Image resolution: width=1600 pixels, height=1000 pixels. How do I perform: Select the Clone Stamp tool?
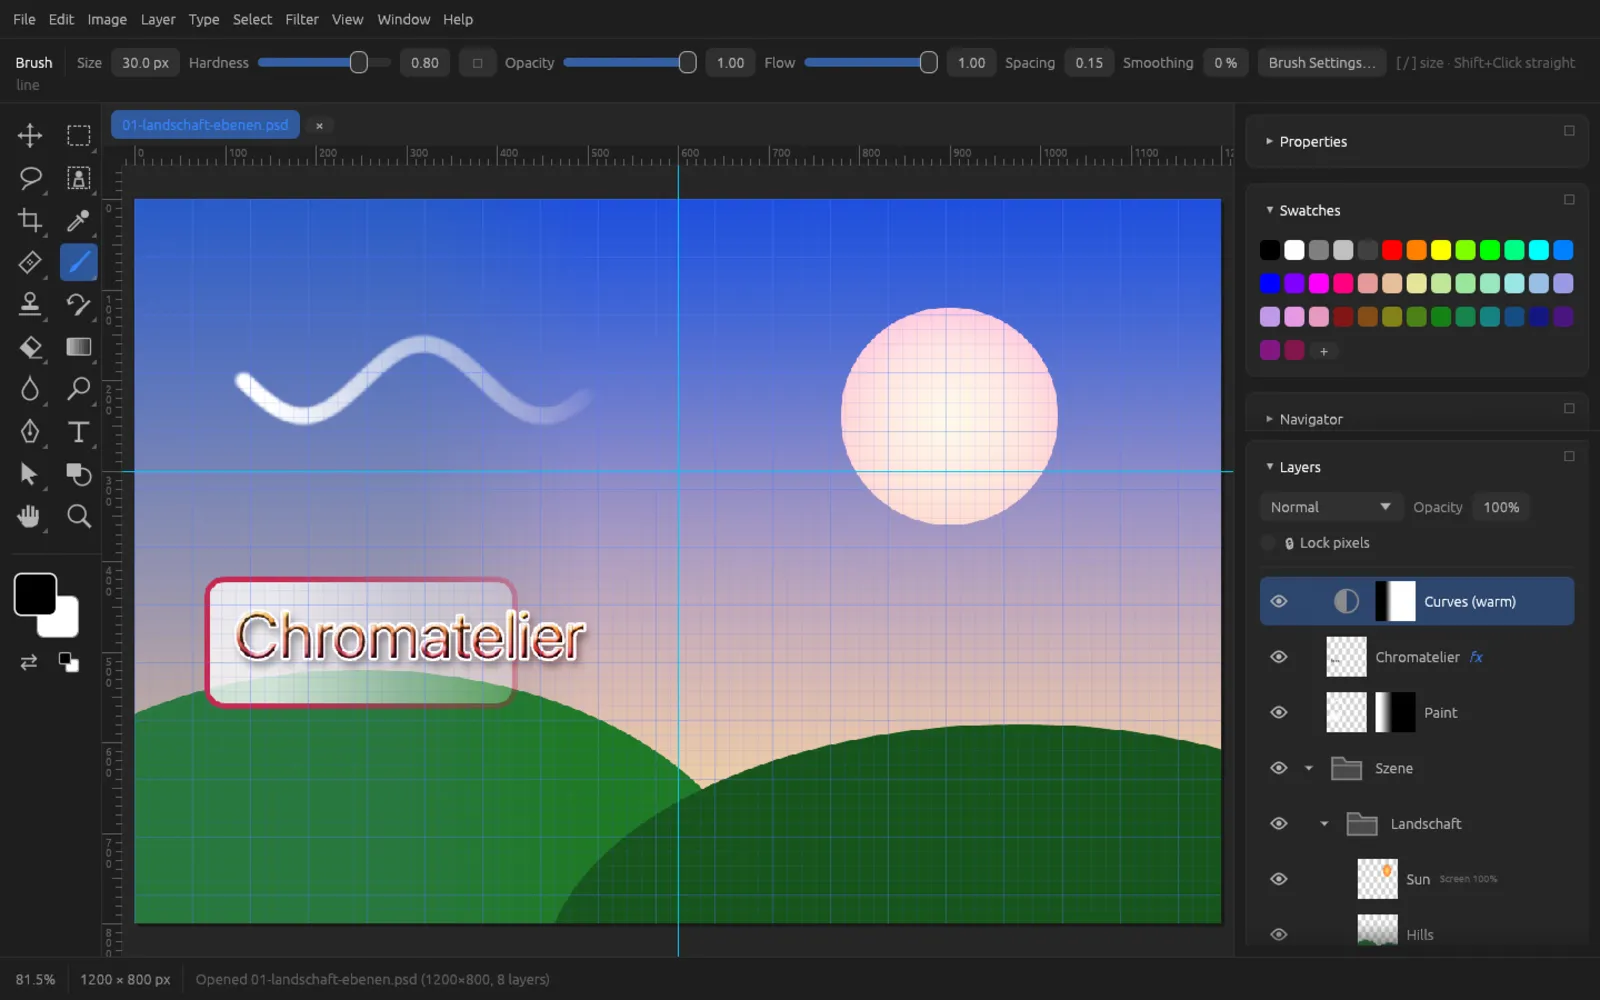(30, 304)
